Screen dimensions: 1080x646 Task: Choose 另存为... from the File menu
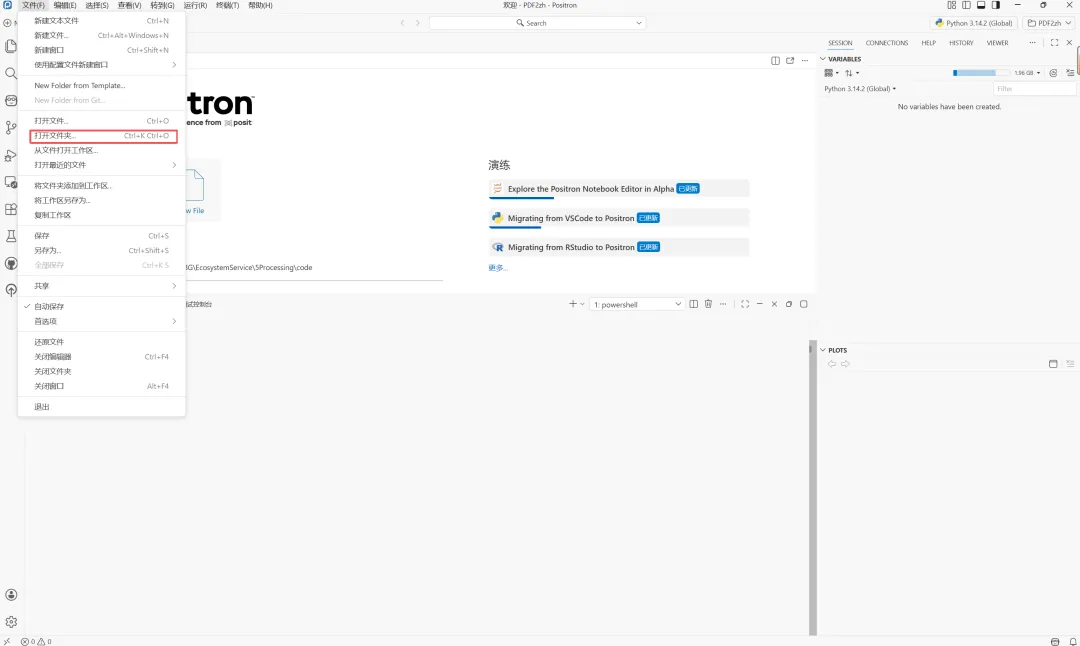point(101,251)
